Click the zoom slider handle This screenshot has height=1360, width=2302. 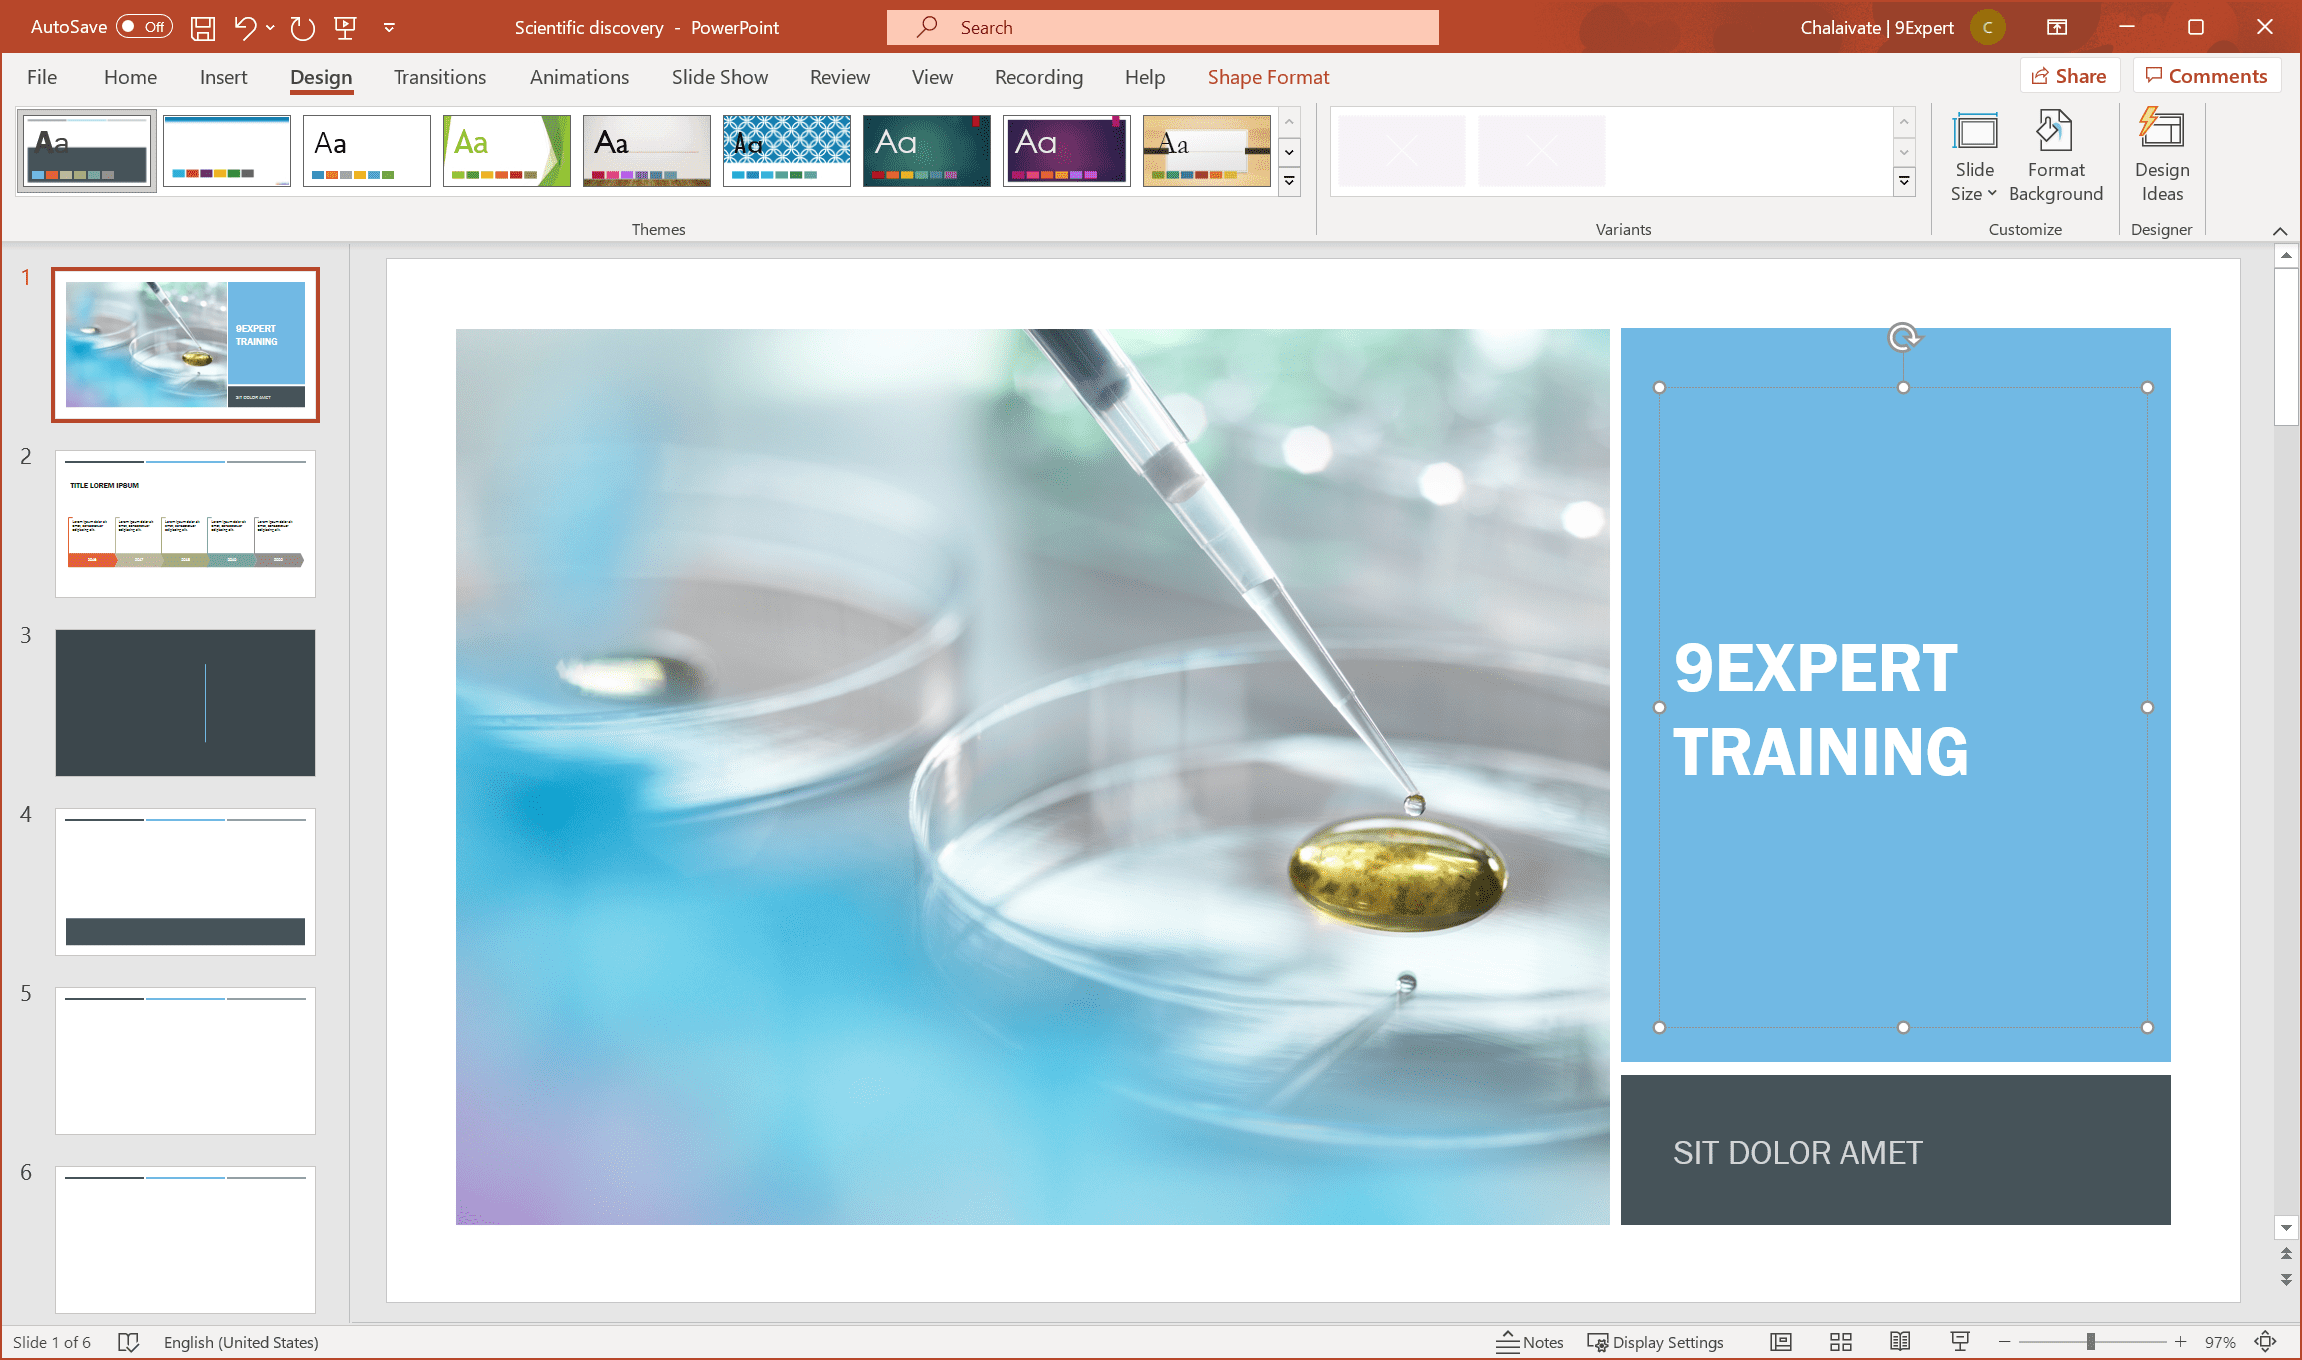[2091, 1342]
